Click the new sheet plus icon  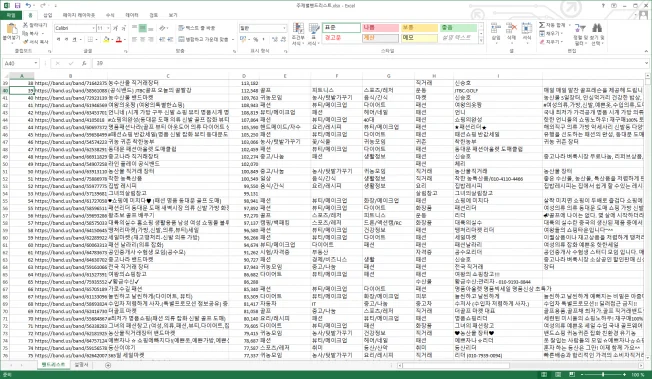(x=108, y=365)
